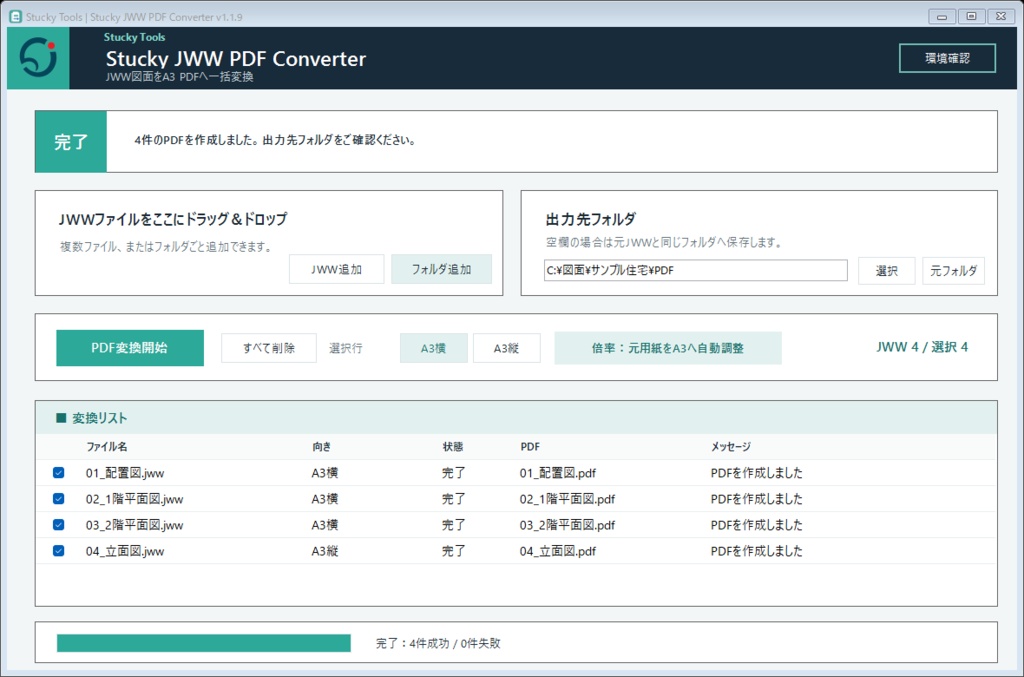Click A3縦 orientation cell of 04_立面図
This screenshot has width=1024, height=677.
[325, 551]
